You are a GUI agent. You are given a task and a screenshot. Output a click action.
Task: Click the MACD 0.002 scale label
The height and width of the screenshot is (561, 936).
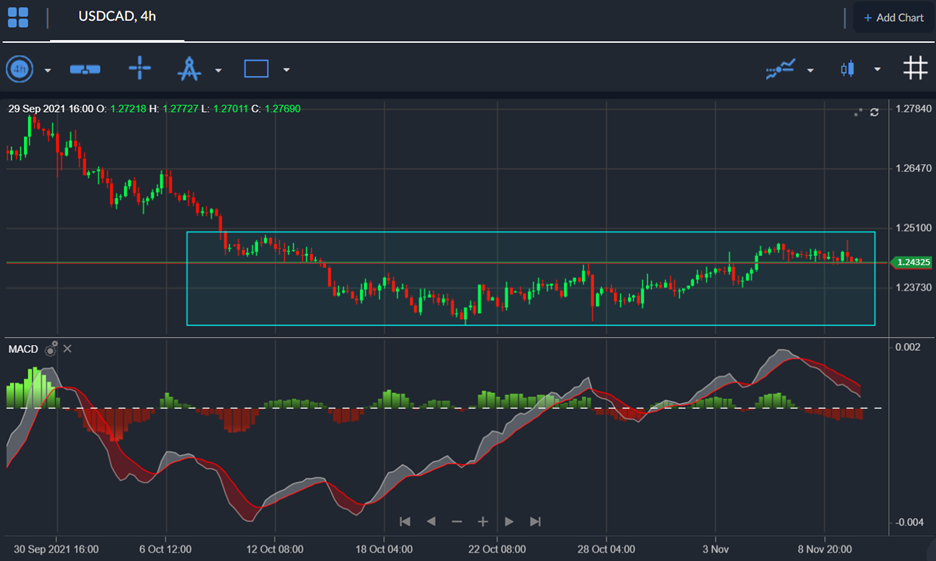(907, 347)
